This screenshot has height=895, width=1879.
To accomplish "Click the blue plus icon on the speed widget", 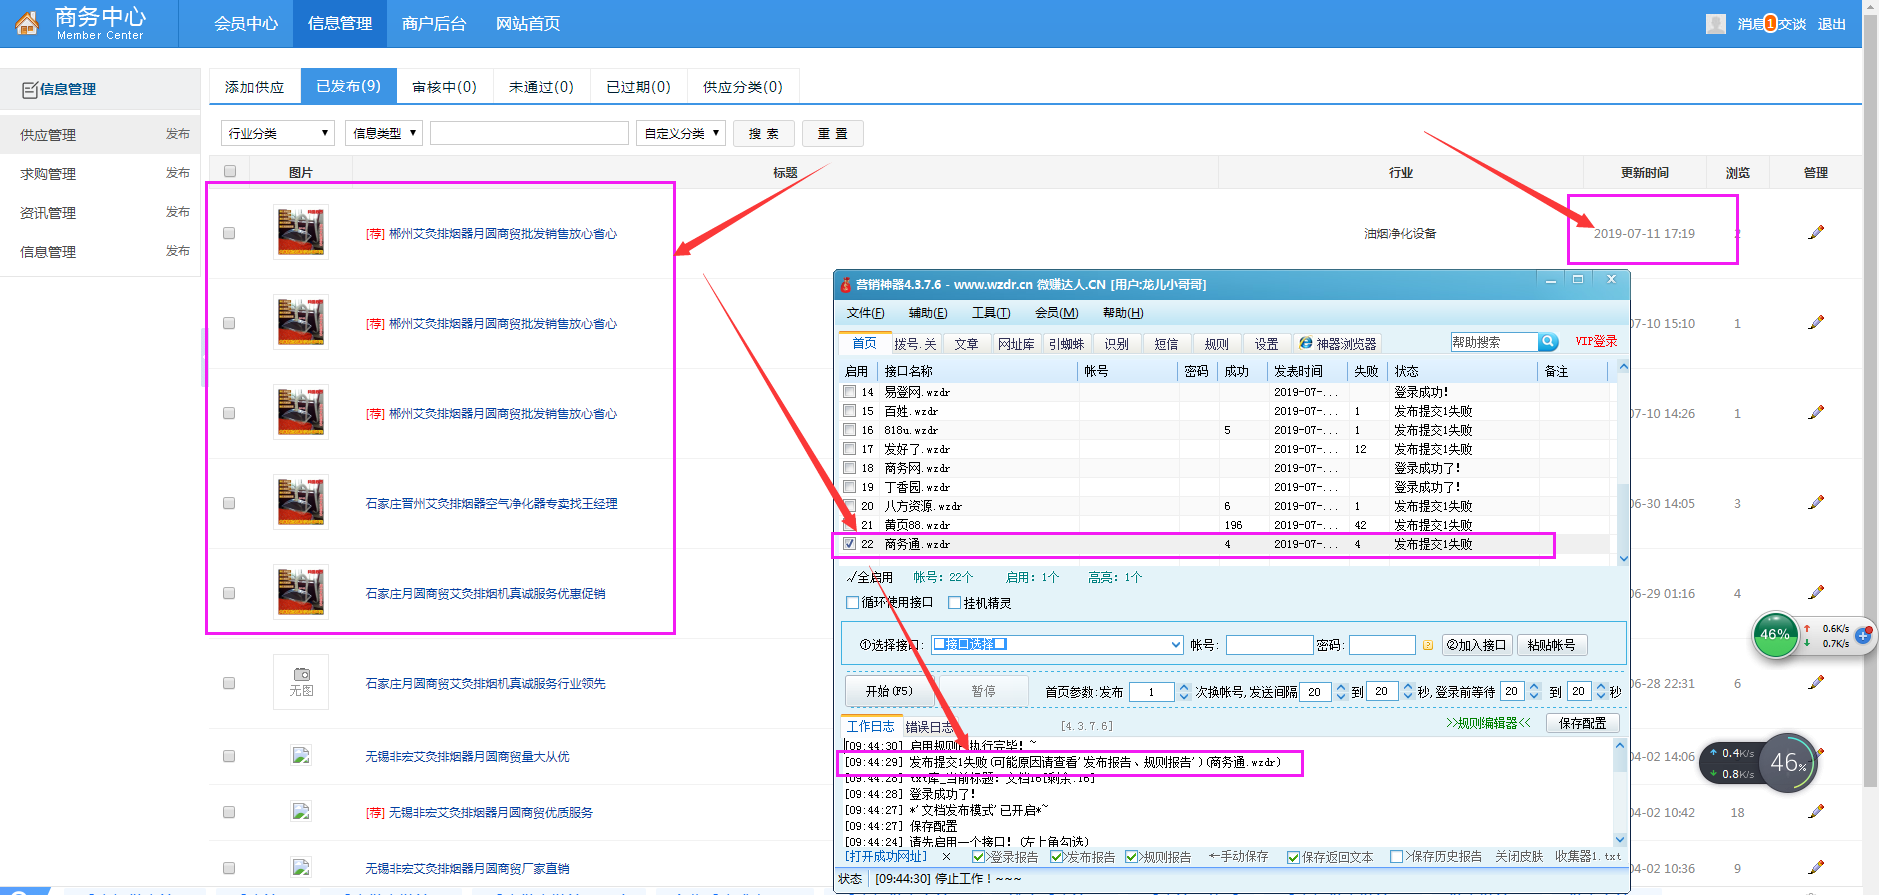I will 1863,636.
